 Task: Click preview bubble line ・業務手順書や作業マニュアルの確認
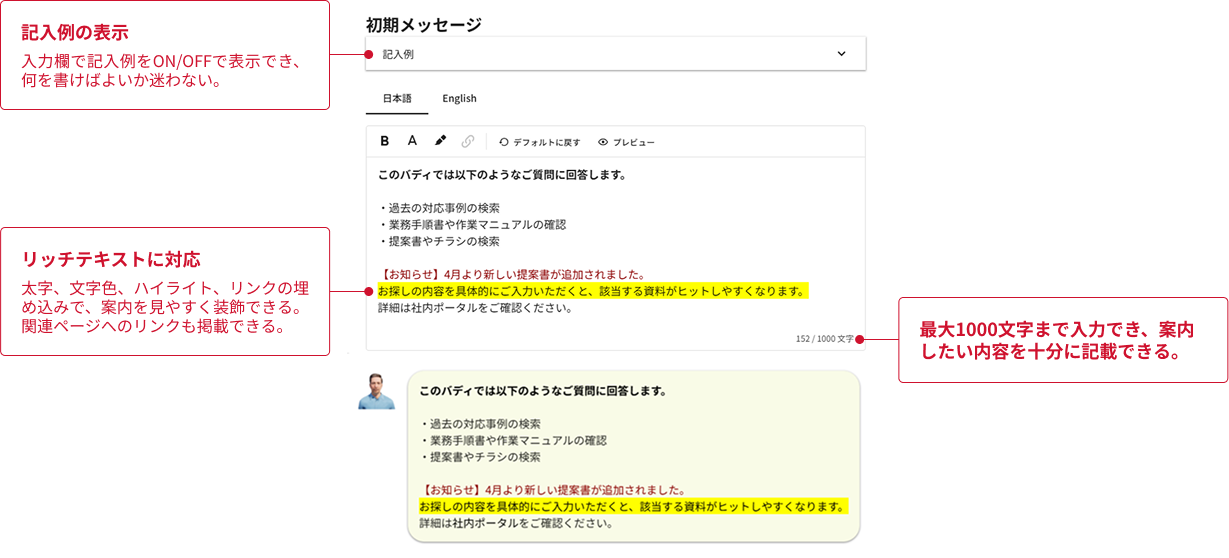[513, 440]
